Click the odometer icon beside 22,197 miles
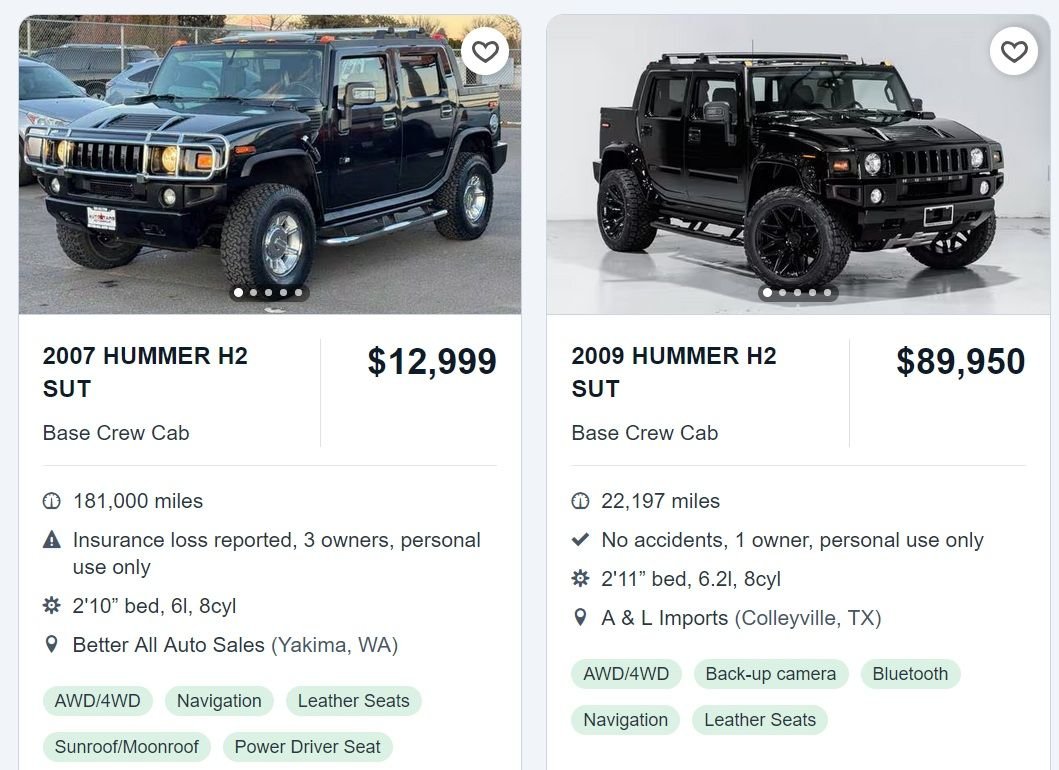 (580, 501)
